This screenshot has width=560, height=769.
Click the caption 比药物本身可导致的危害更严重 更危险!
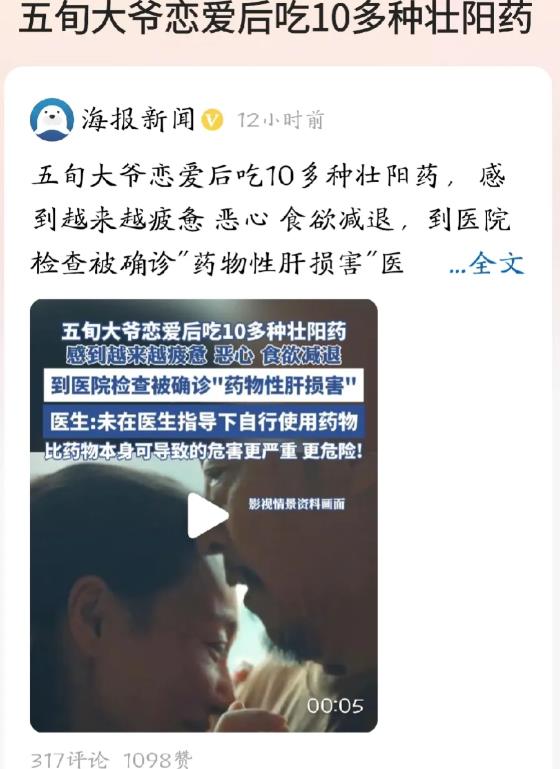pos(204,451)
